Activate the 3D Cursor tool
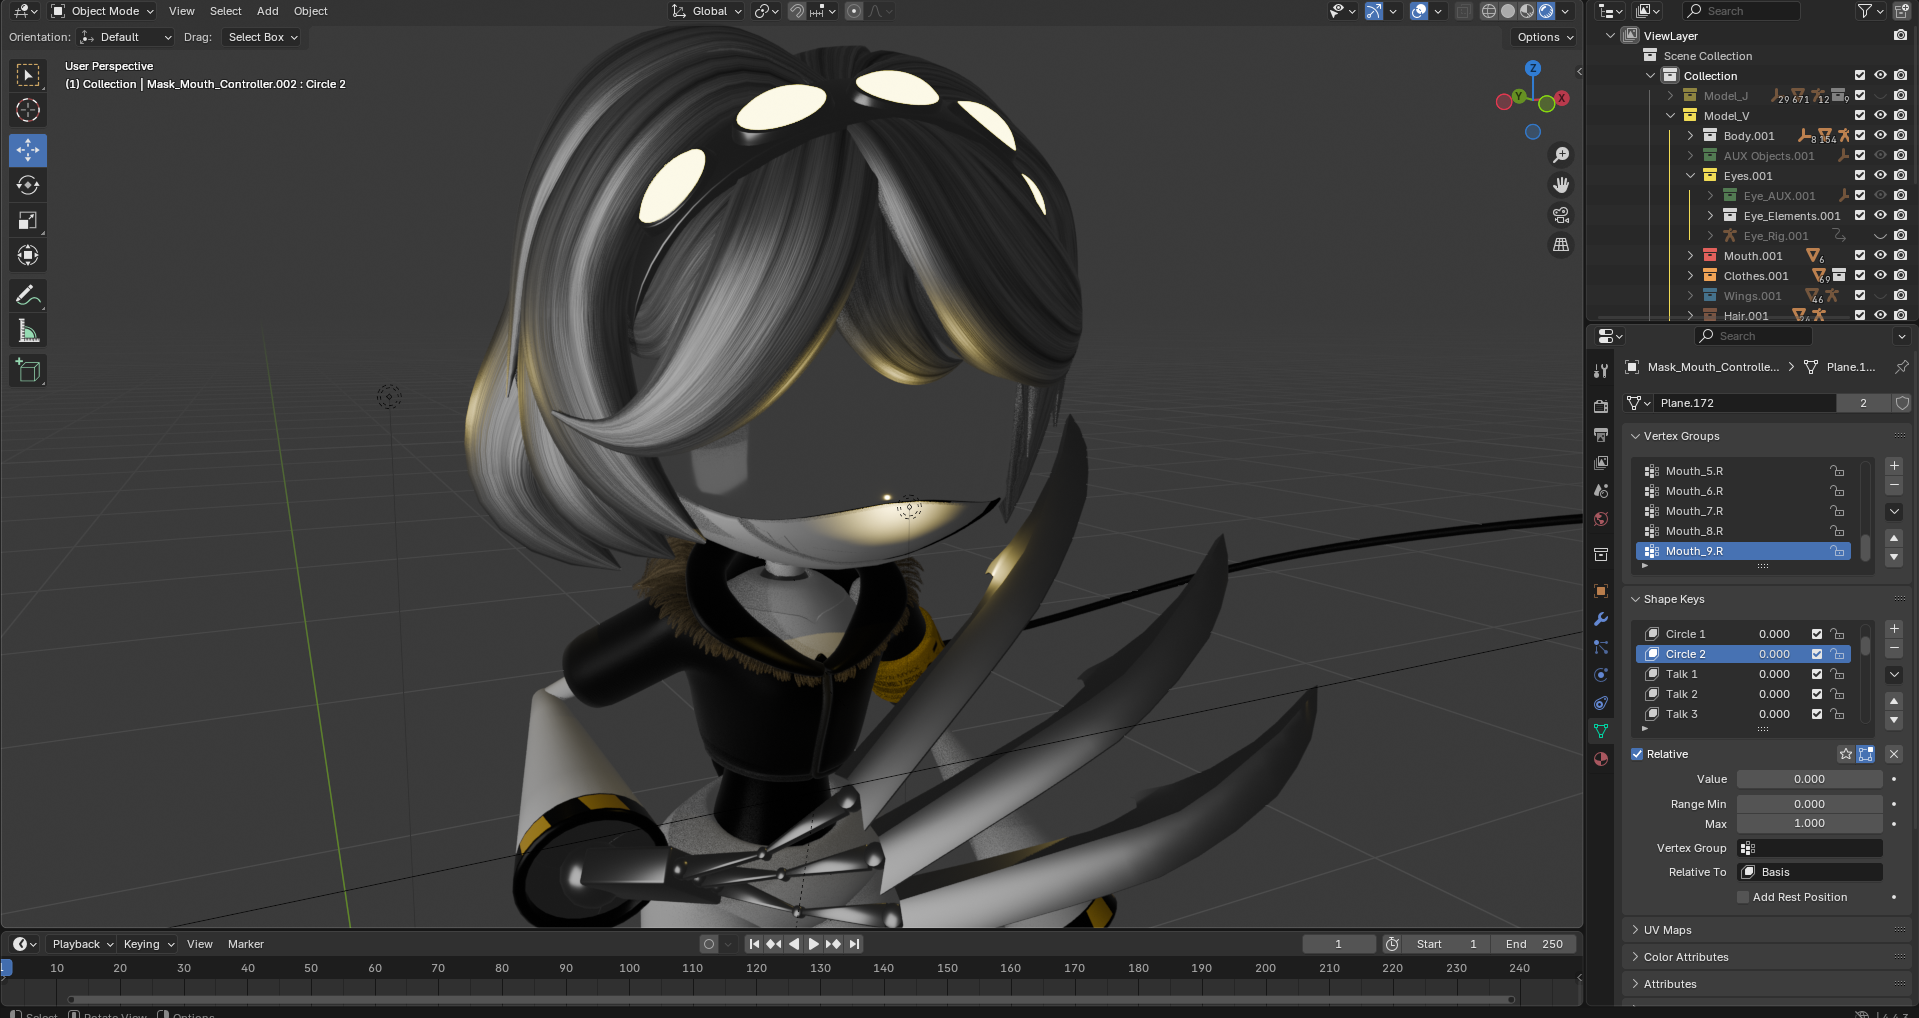 click(28, 110)
